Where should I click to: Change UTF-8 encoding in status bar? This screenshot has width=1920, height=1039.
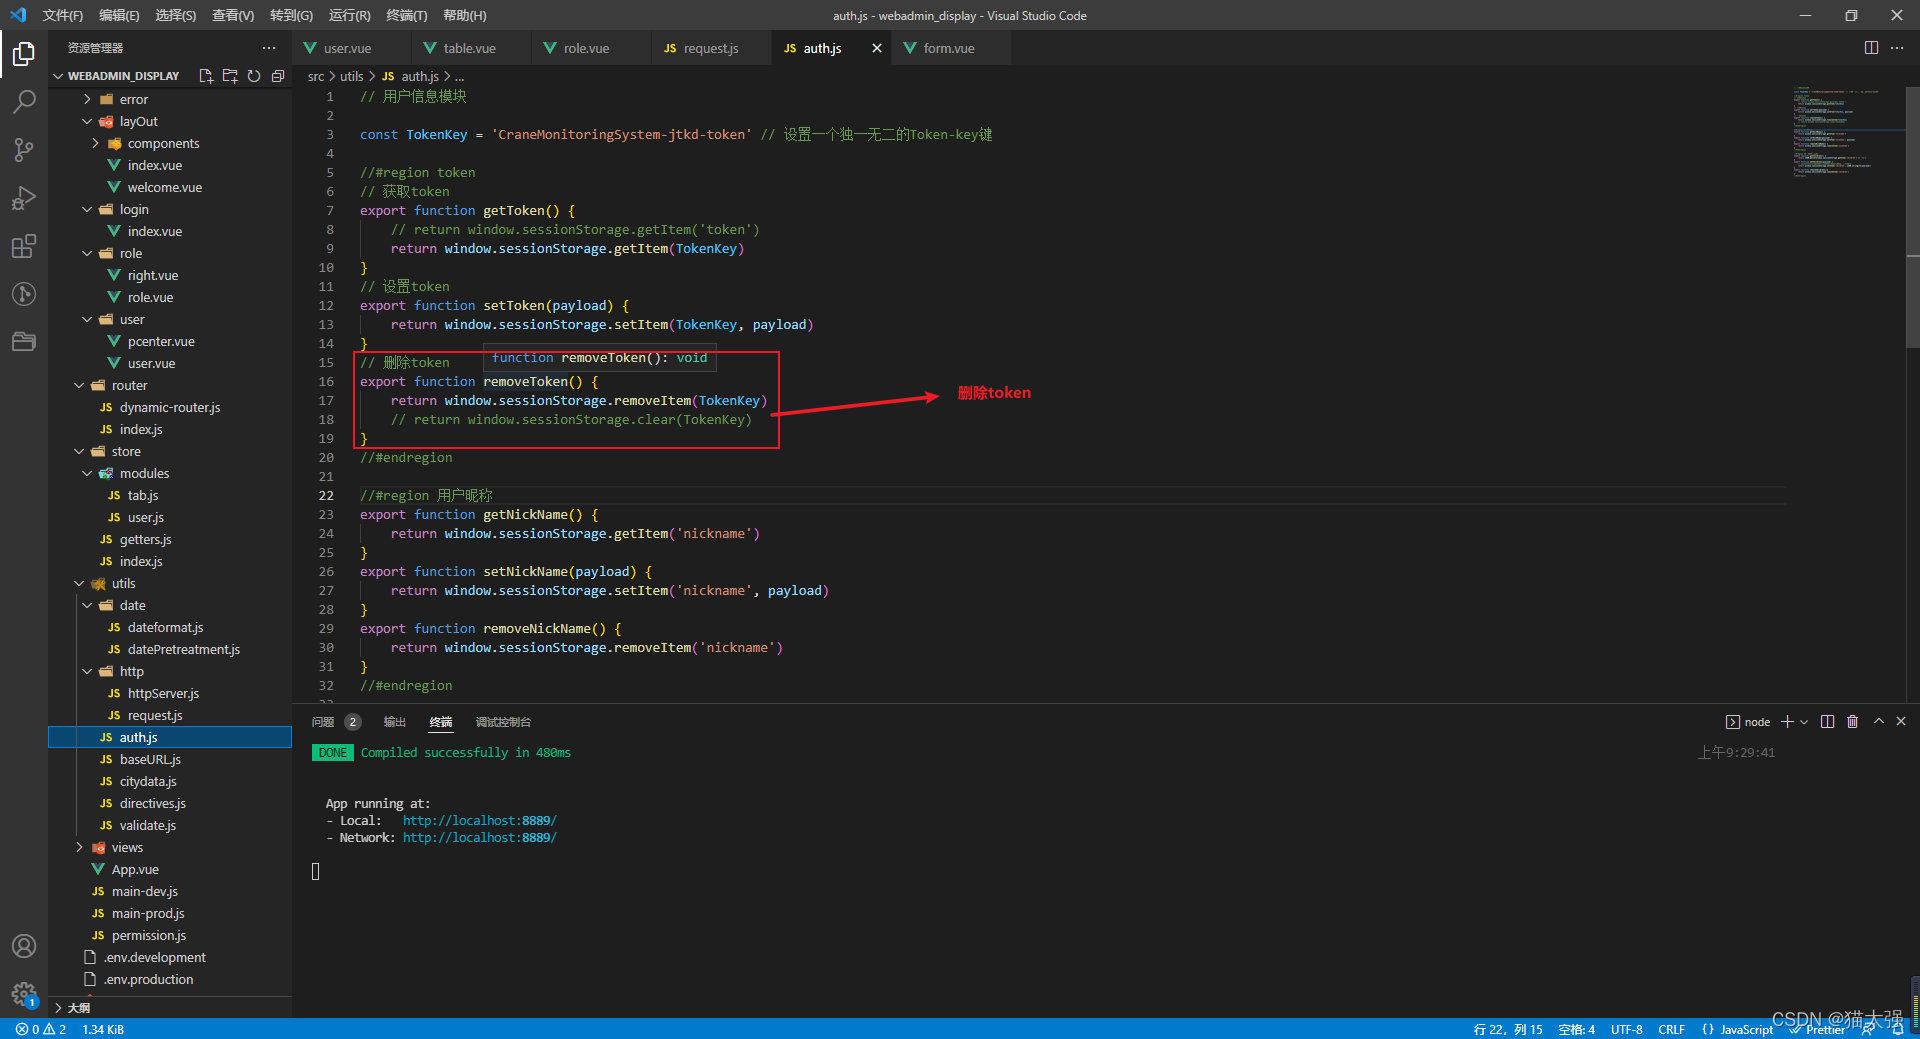click(1627, 1029)
